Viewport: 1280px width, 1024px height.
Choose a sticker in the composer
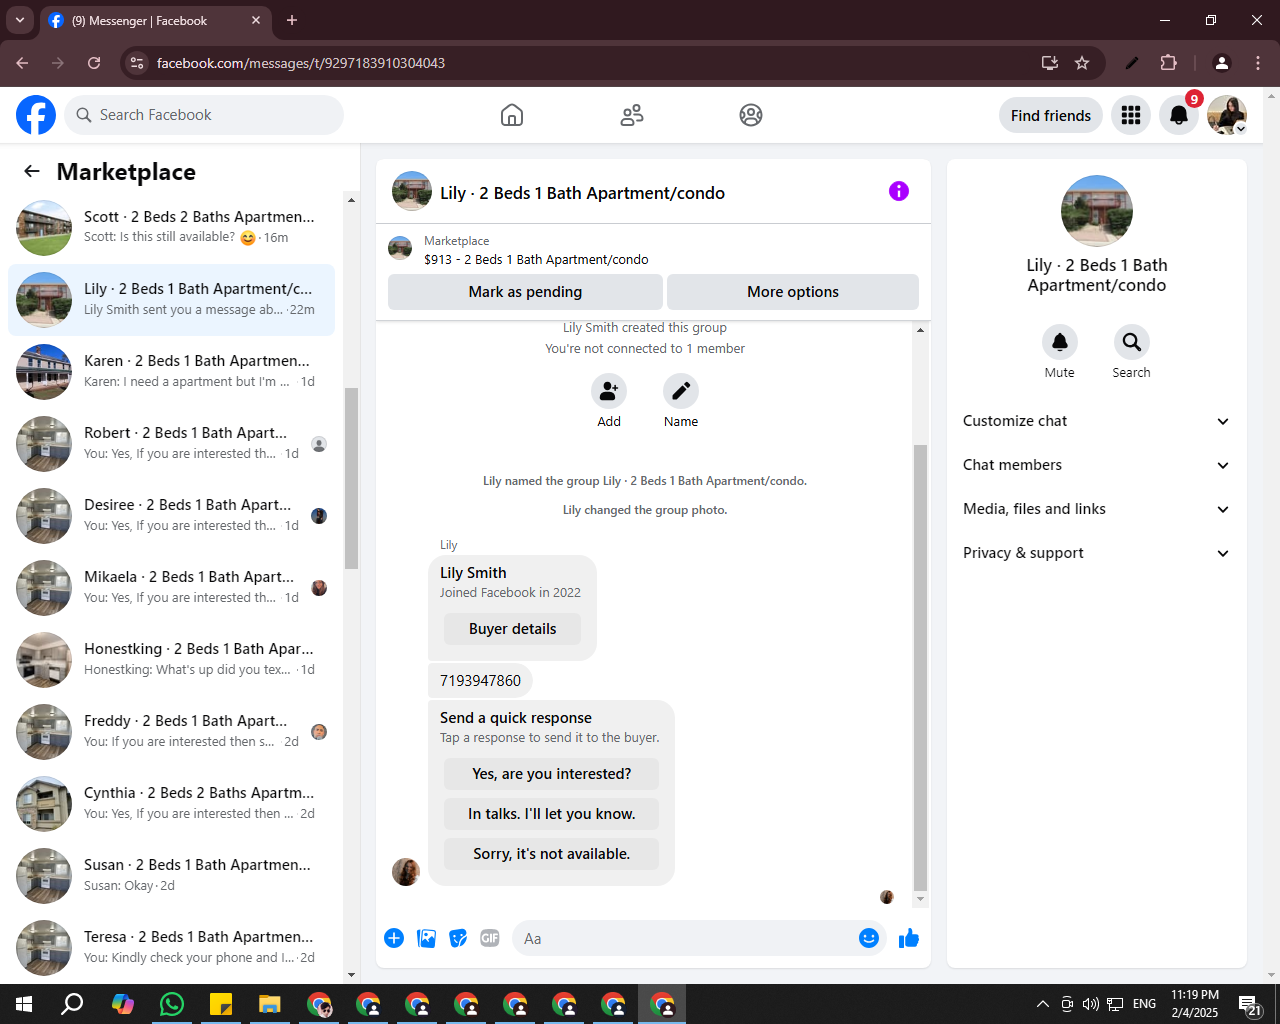[458, 938]
